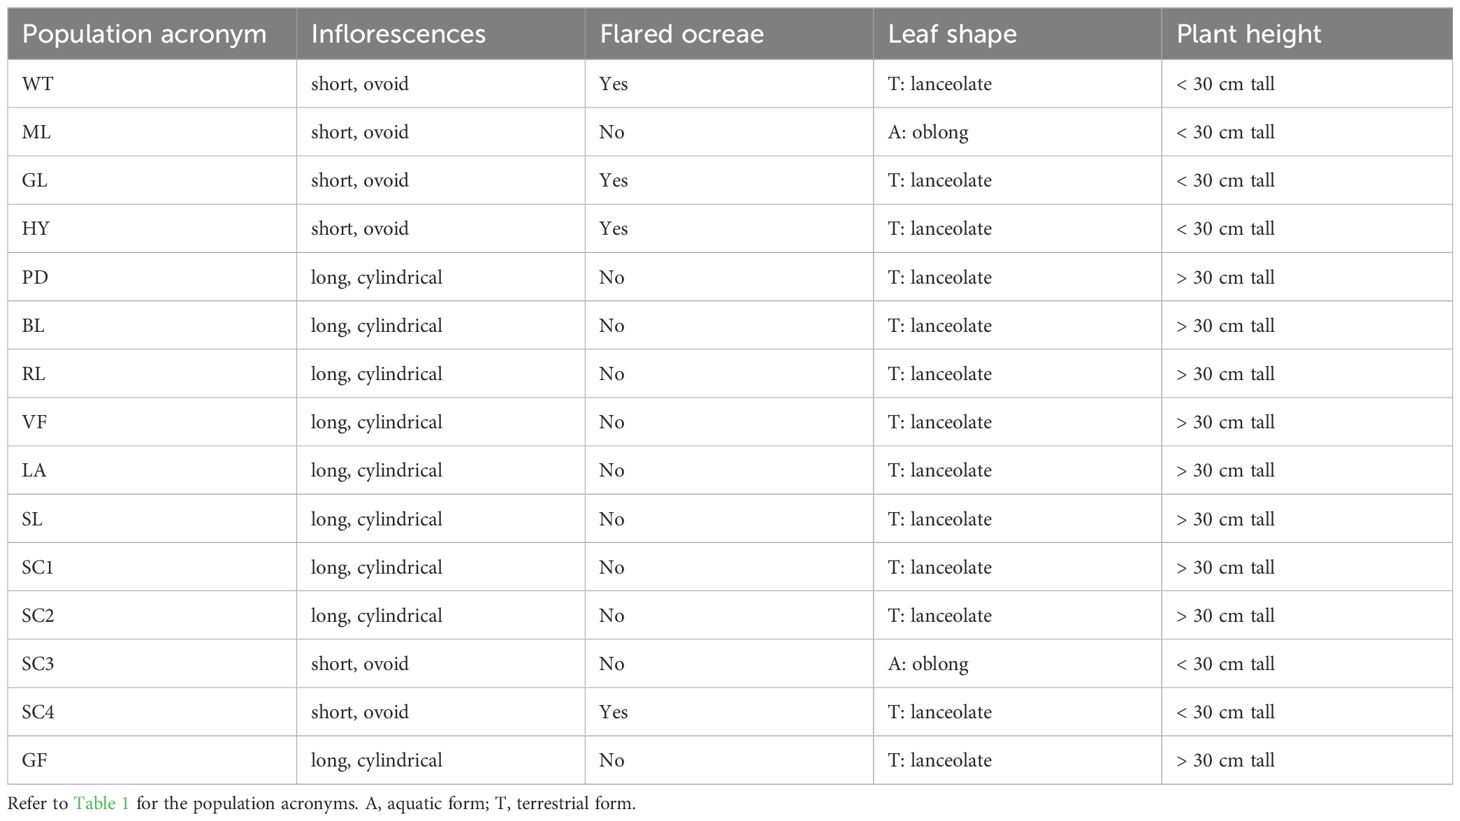The height and width of the screenshot is (821, 1460).
Task: Click long, cylindrical cell in PD row
Action: [441, 277]
